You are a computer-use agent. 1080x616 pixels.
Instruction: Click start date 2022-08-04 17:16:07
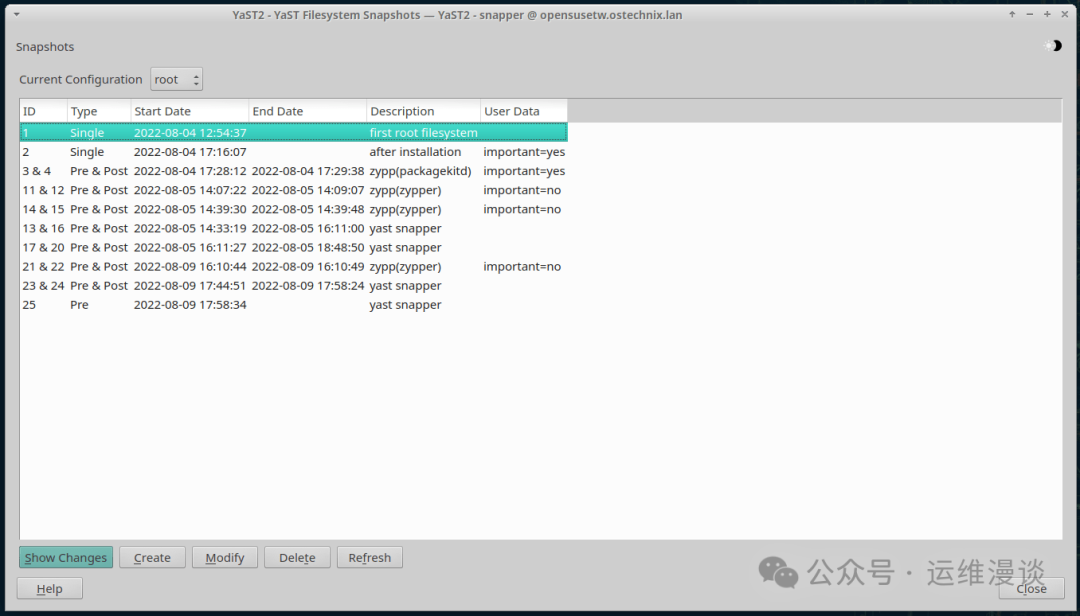point(190,152)
